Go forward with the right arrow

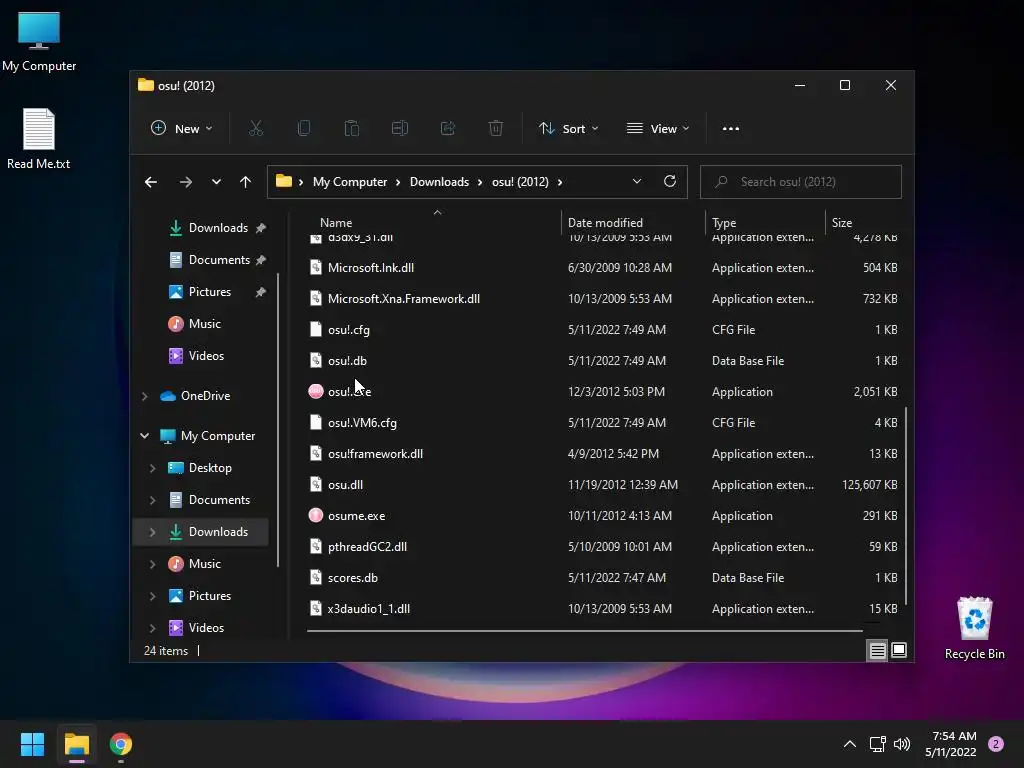point(186,182)
